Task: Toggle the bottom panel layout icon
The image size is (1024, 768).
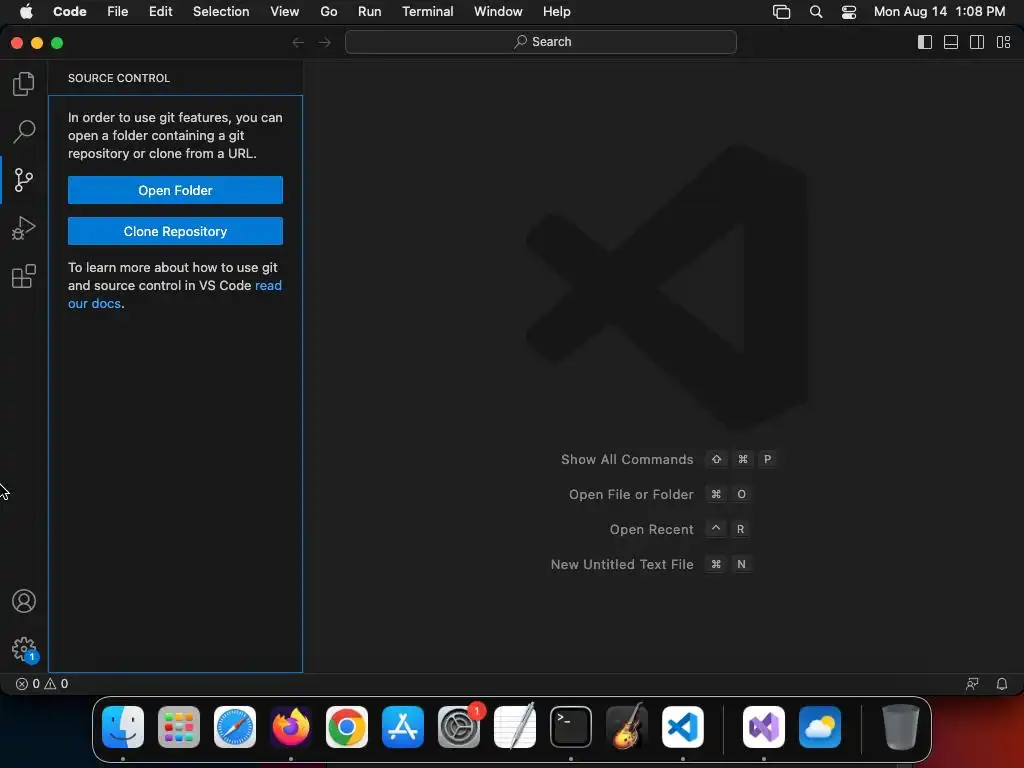Action: tap(951, 42)
